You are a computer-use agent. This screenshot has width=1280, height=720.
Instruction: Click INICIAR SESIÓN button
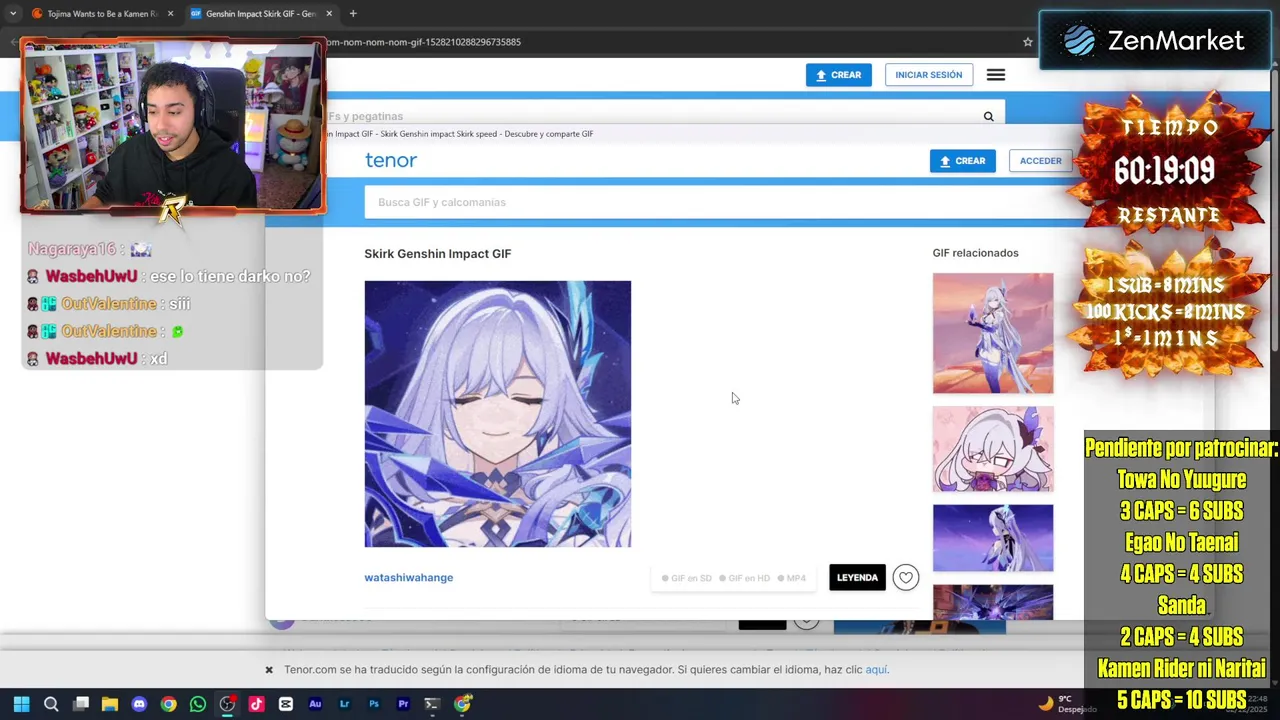click(928, 75)
